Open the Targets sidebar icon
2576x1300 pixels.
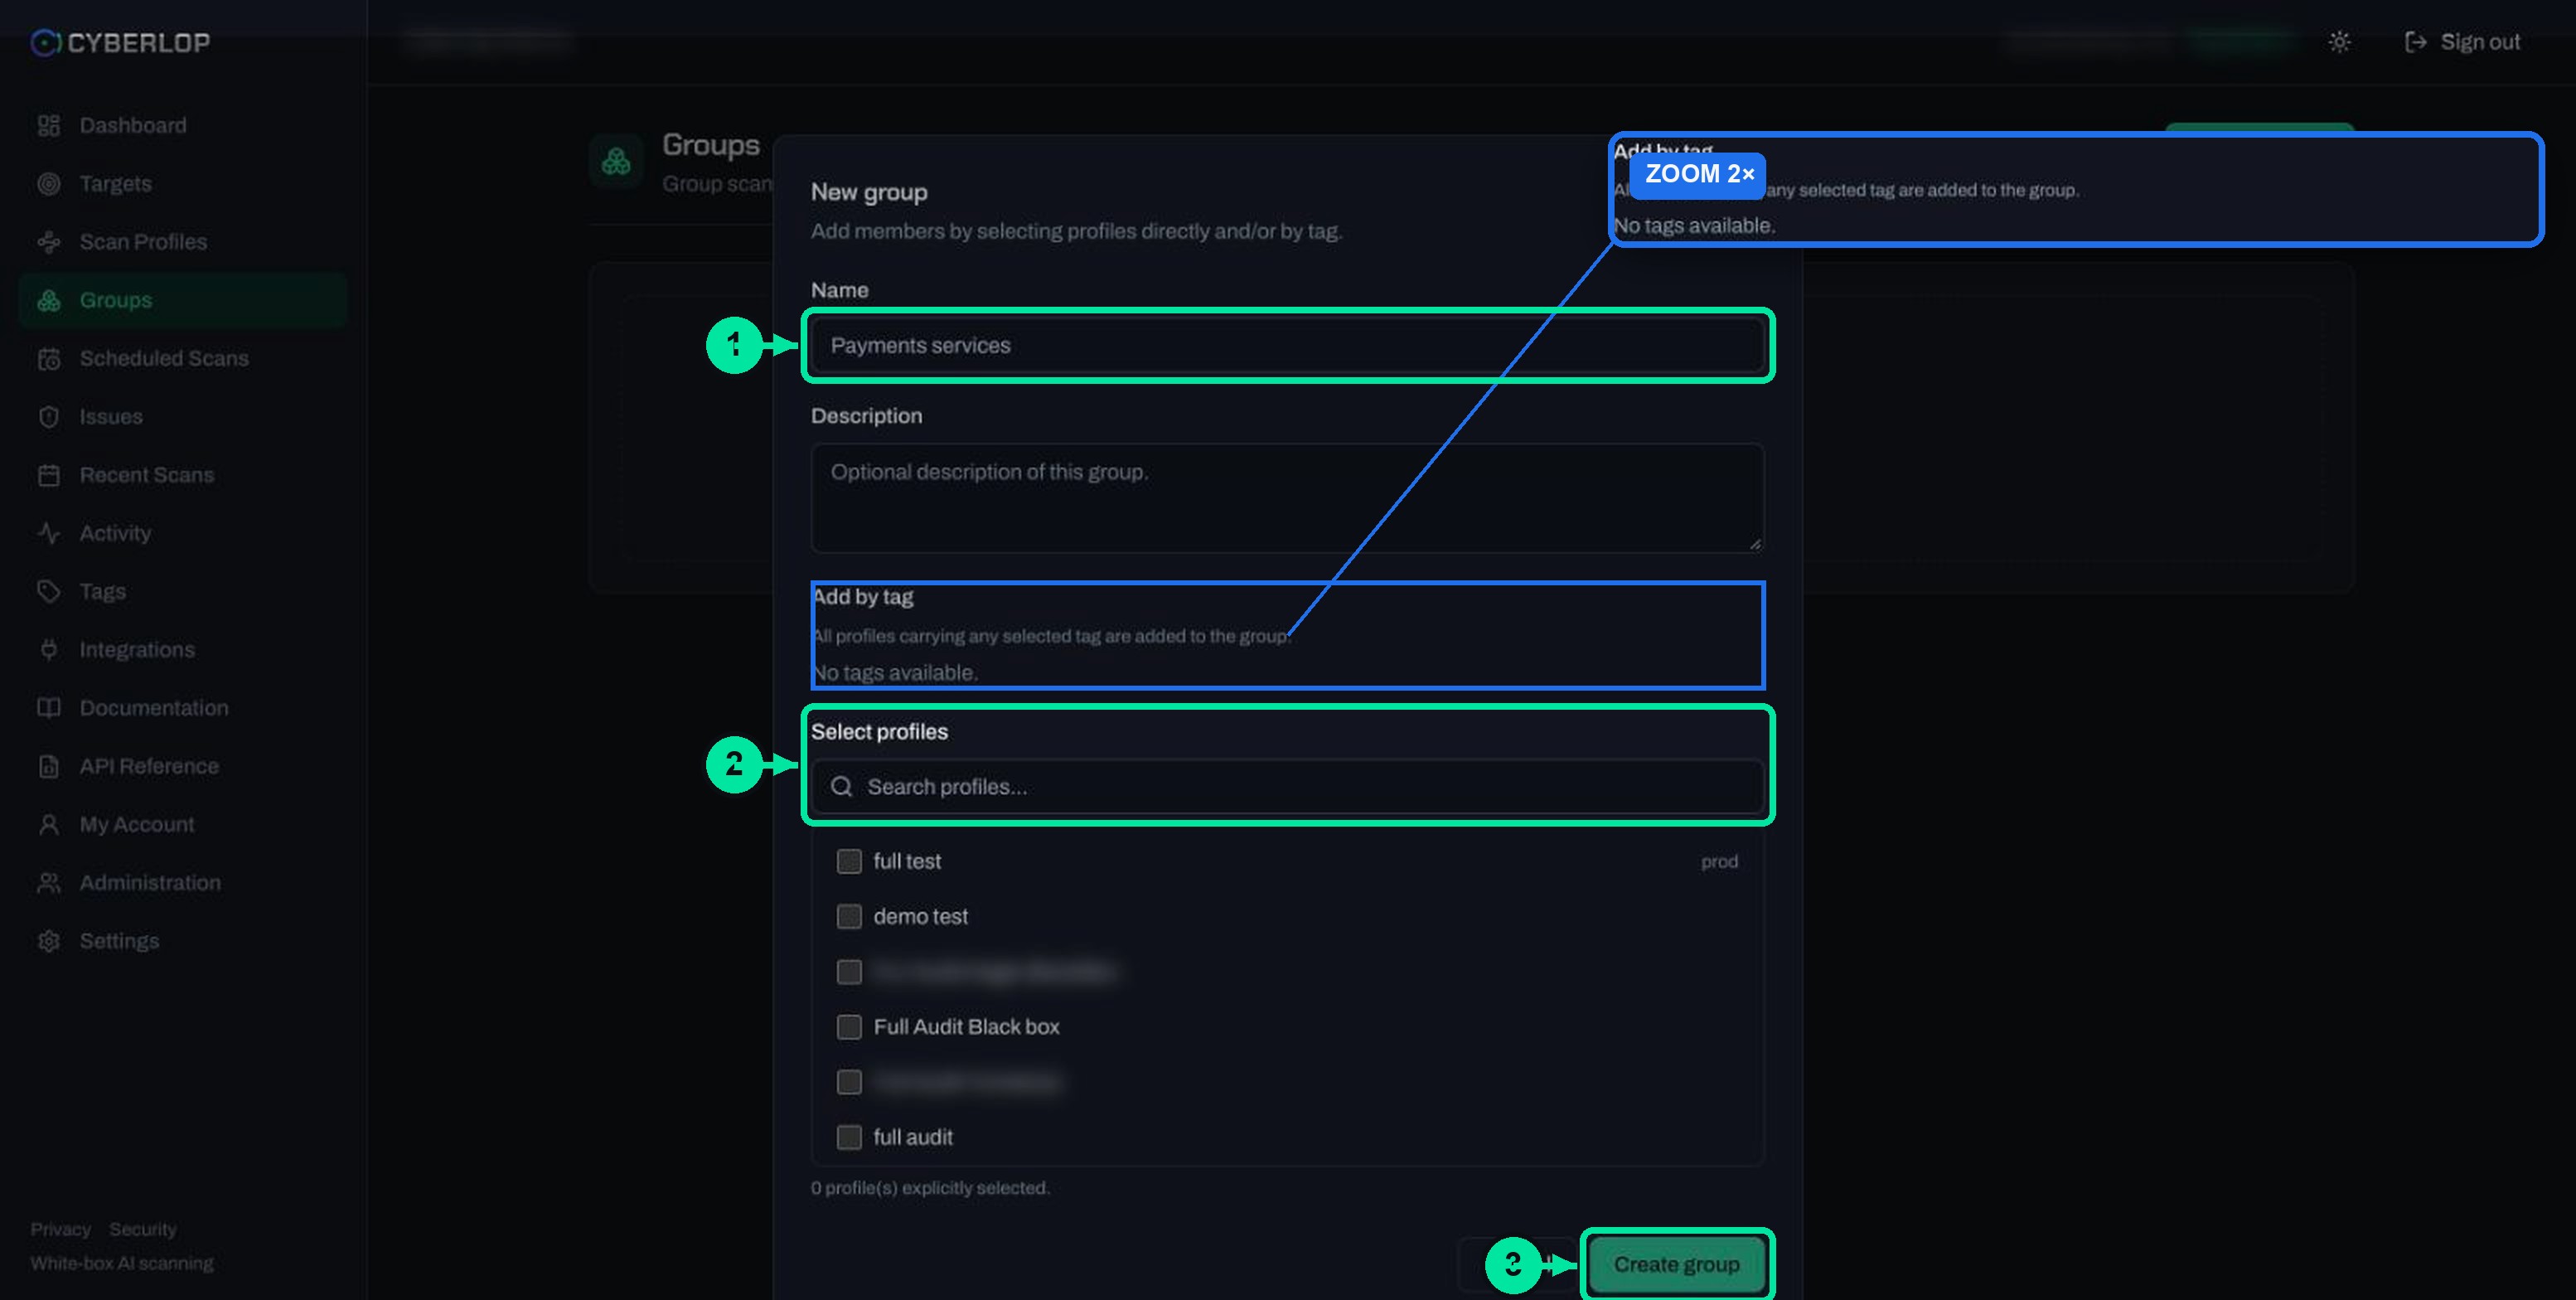coord(48,184)
